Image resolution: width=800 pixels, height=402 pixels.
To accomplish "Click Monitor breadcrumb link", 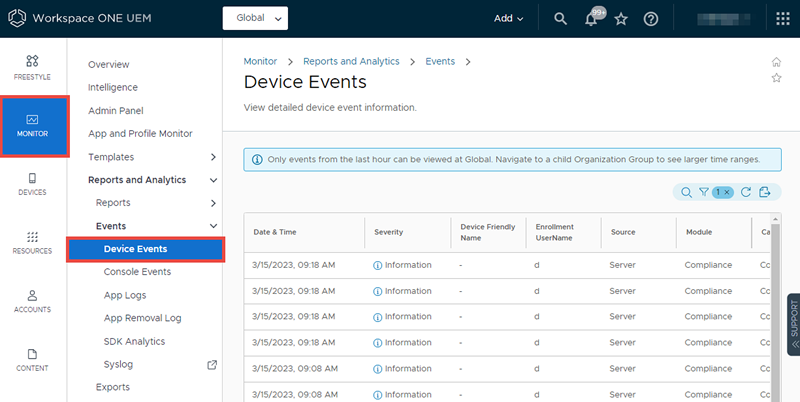I will click(260, 61).
